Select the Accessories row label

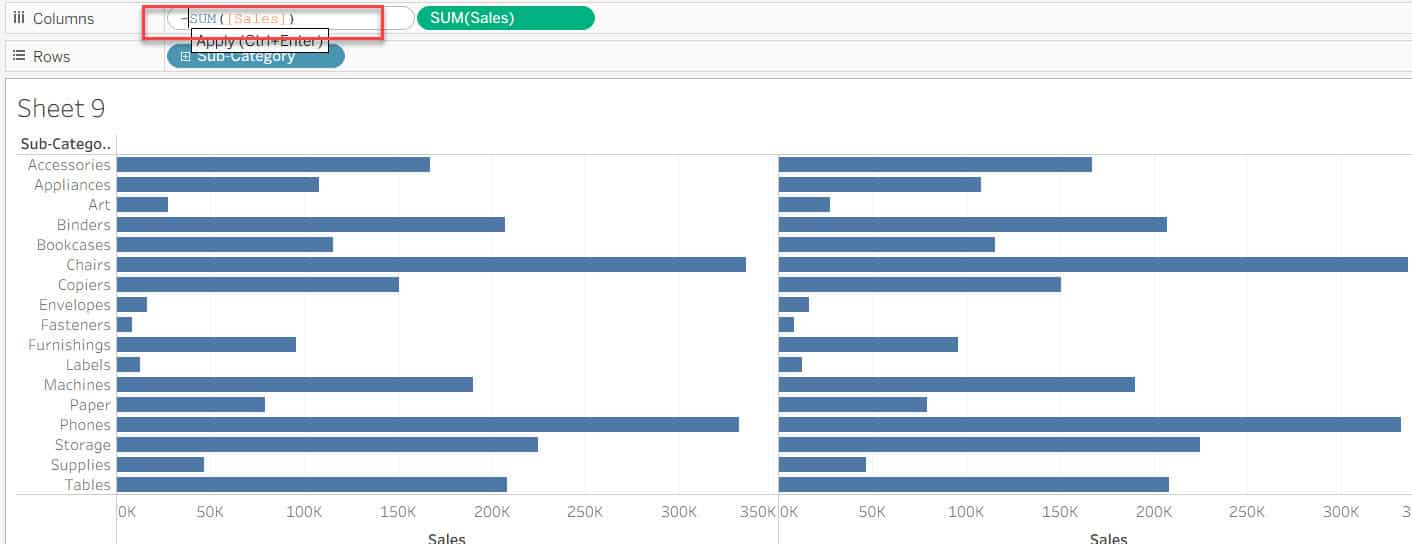[x=69, y=165]
